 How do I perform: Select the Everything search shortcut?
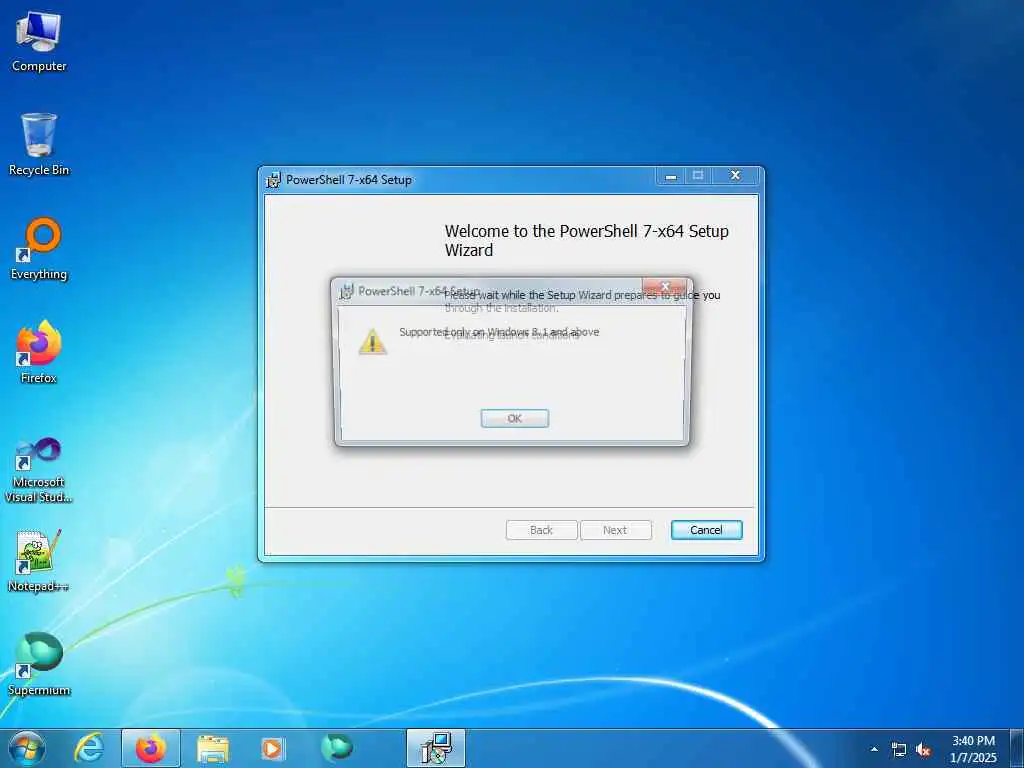click(39, 249)
